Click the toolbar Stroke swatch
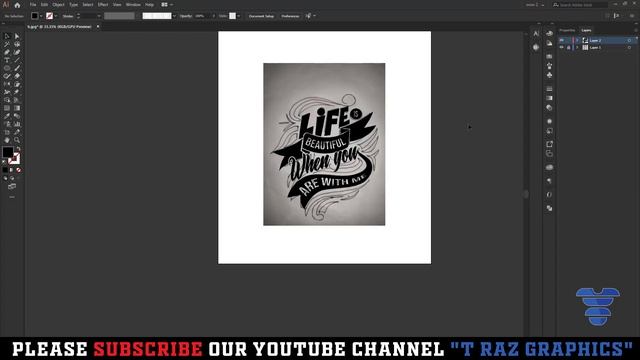 [15, 158]
